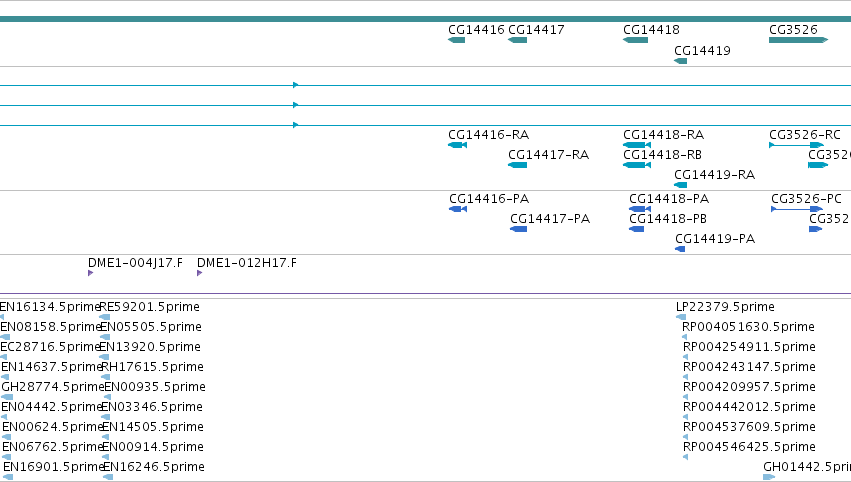Click the CG14418 gene label
The image size is (851, 482).
coord(651,30)
